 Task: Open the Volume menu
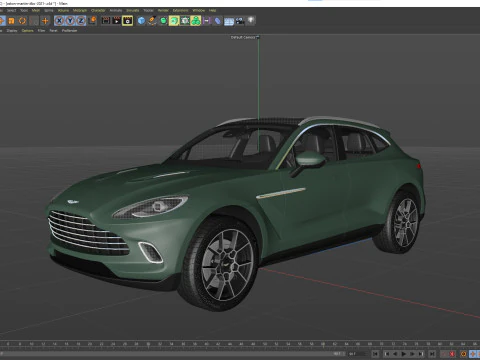(63, 10)
